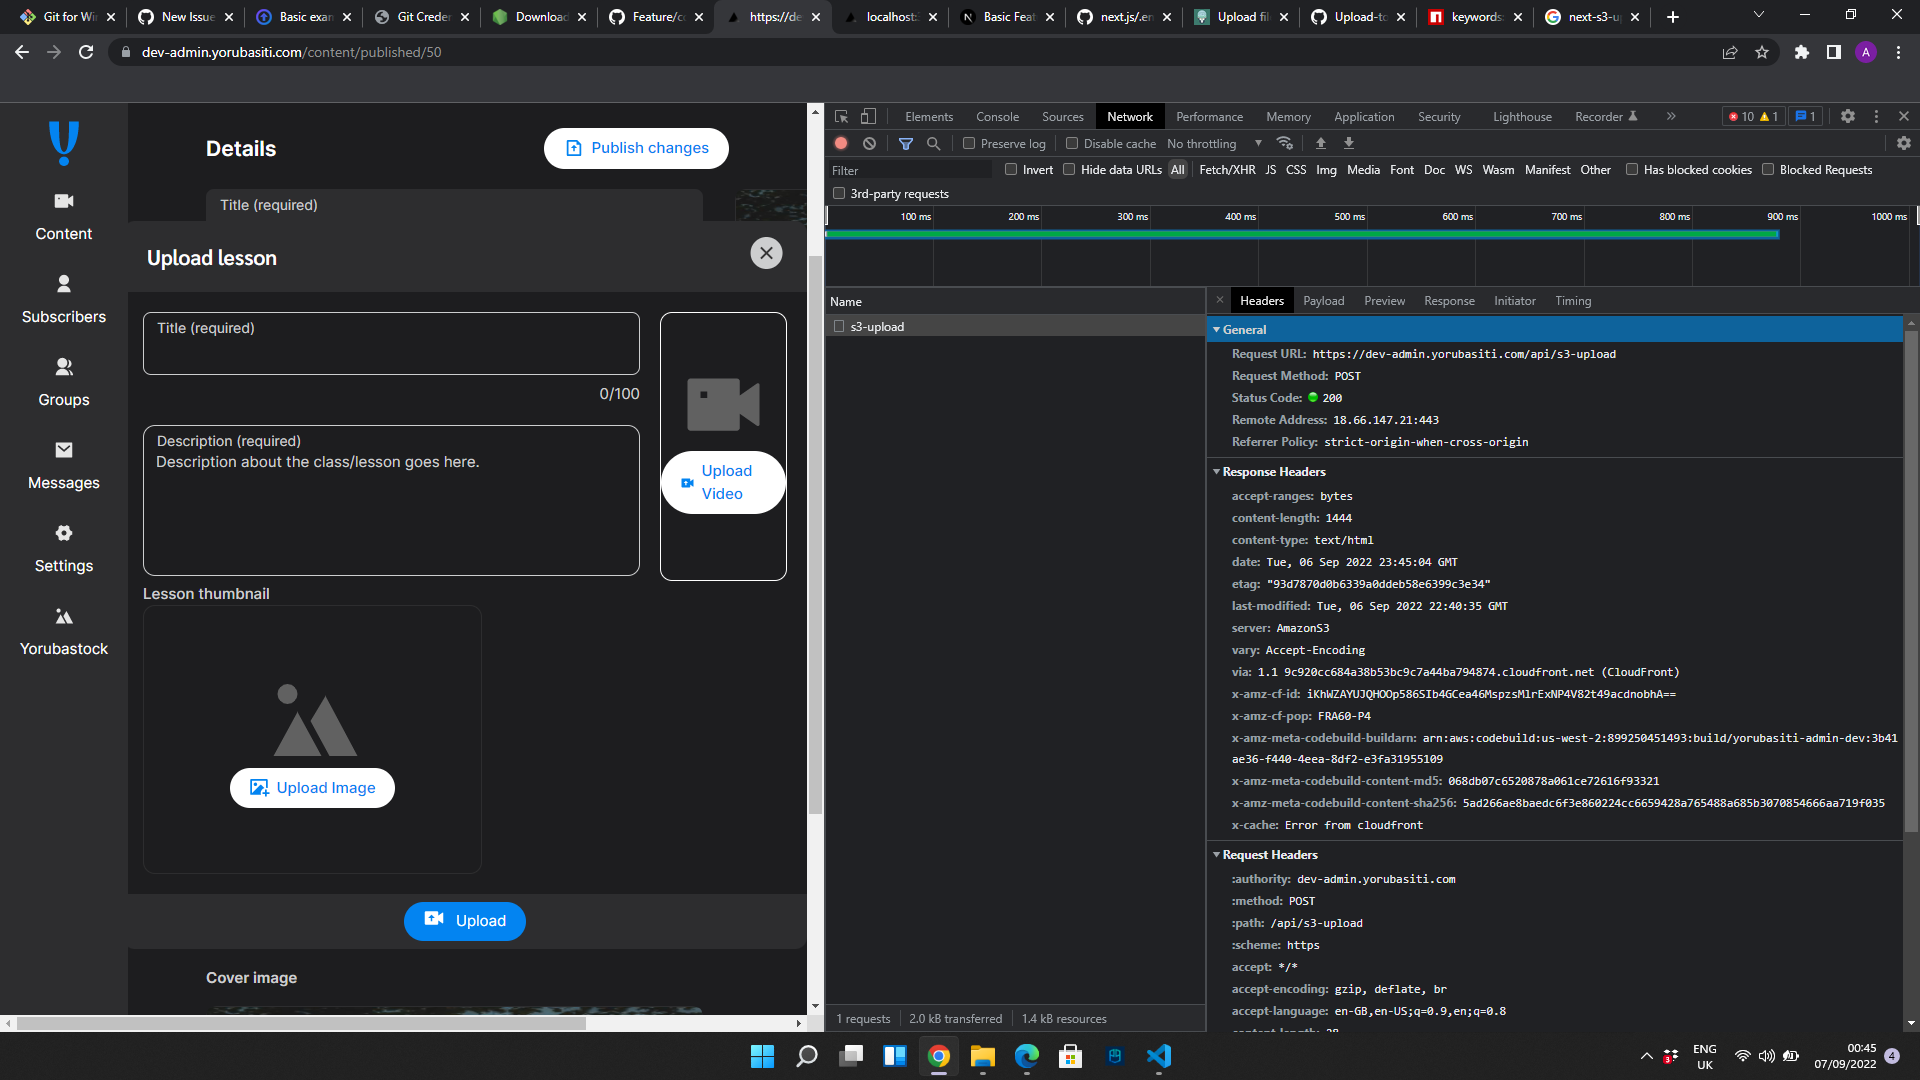This screenshot has width=1920, height=1080.
Task: Click the DevTools inspect element icon
Action: click(x=841, y=116)
